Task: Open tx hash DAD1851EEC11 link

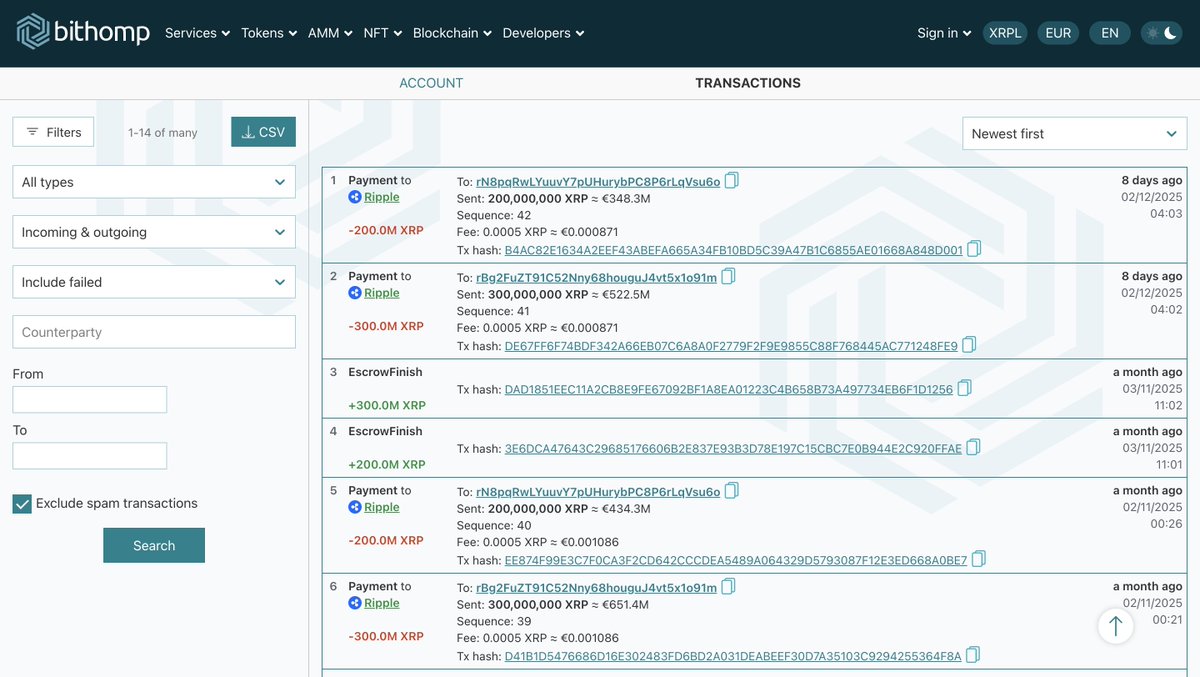Action: [x=728, y=389]
